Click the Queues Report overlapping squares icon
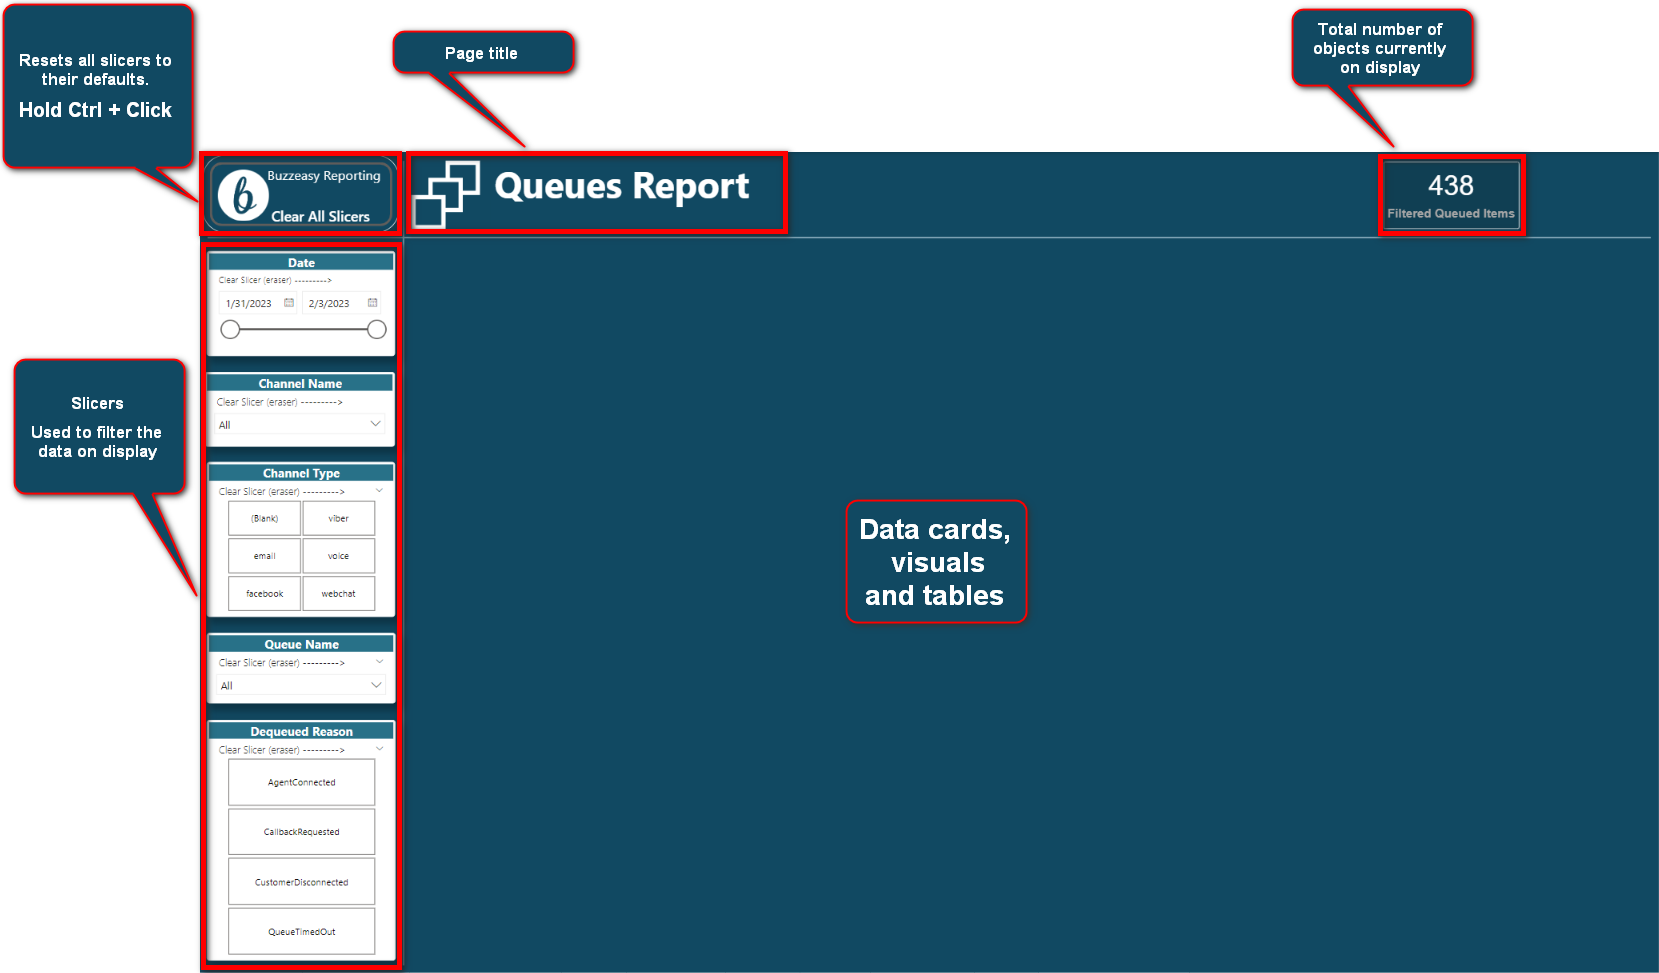Viewport: 1659px width, 973px height. [x=446, y=194]
